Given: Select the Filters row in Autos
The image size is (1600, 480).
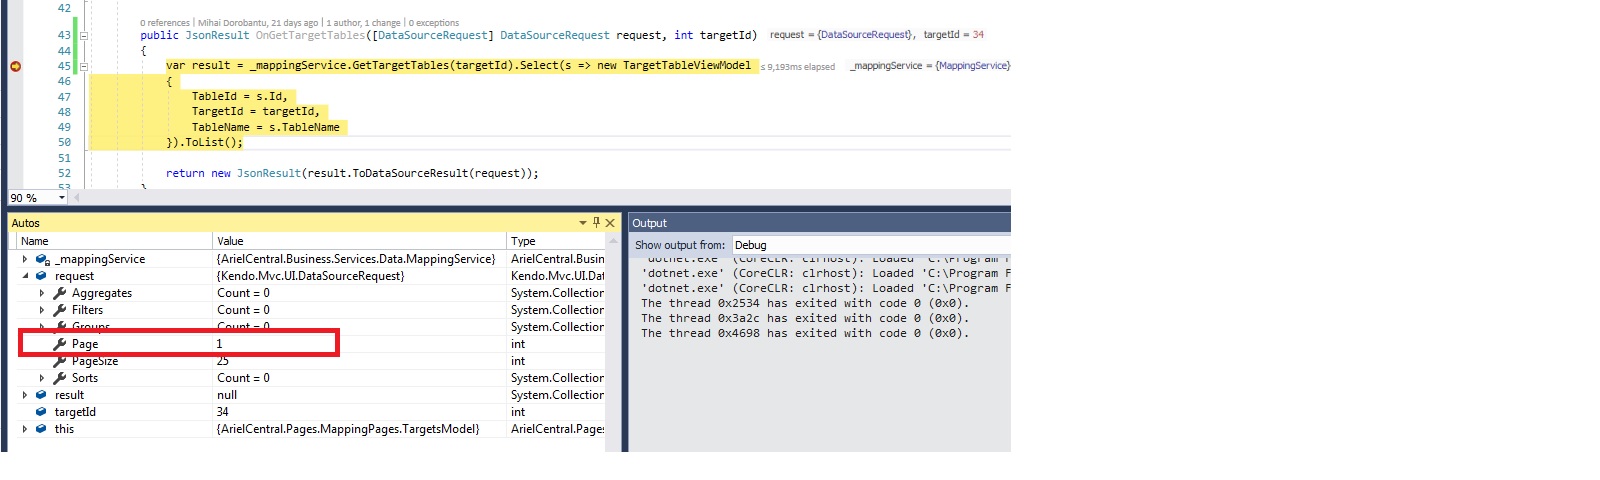Looking at the screenshot, I should 310,310.
